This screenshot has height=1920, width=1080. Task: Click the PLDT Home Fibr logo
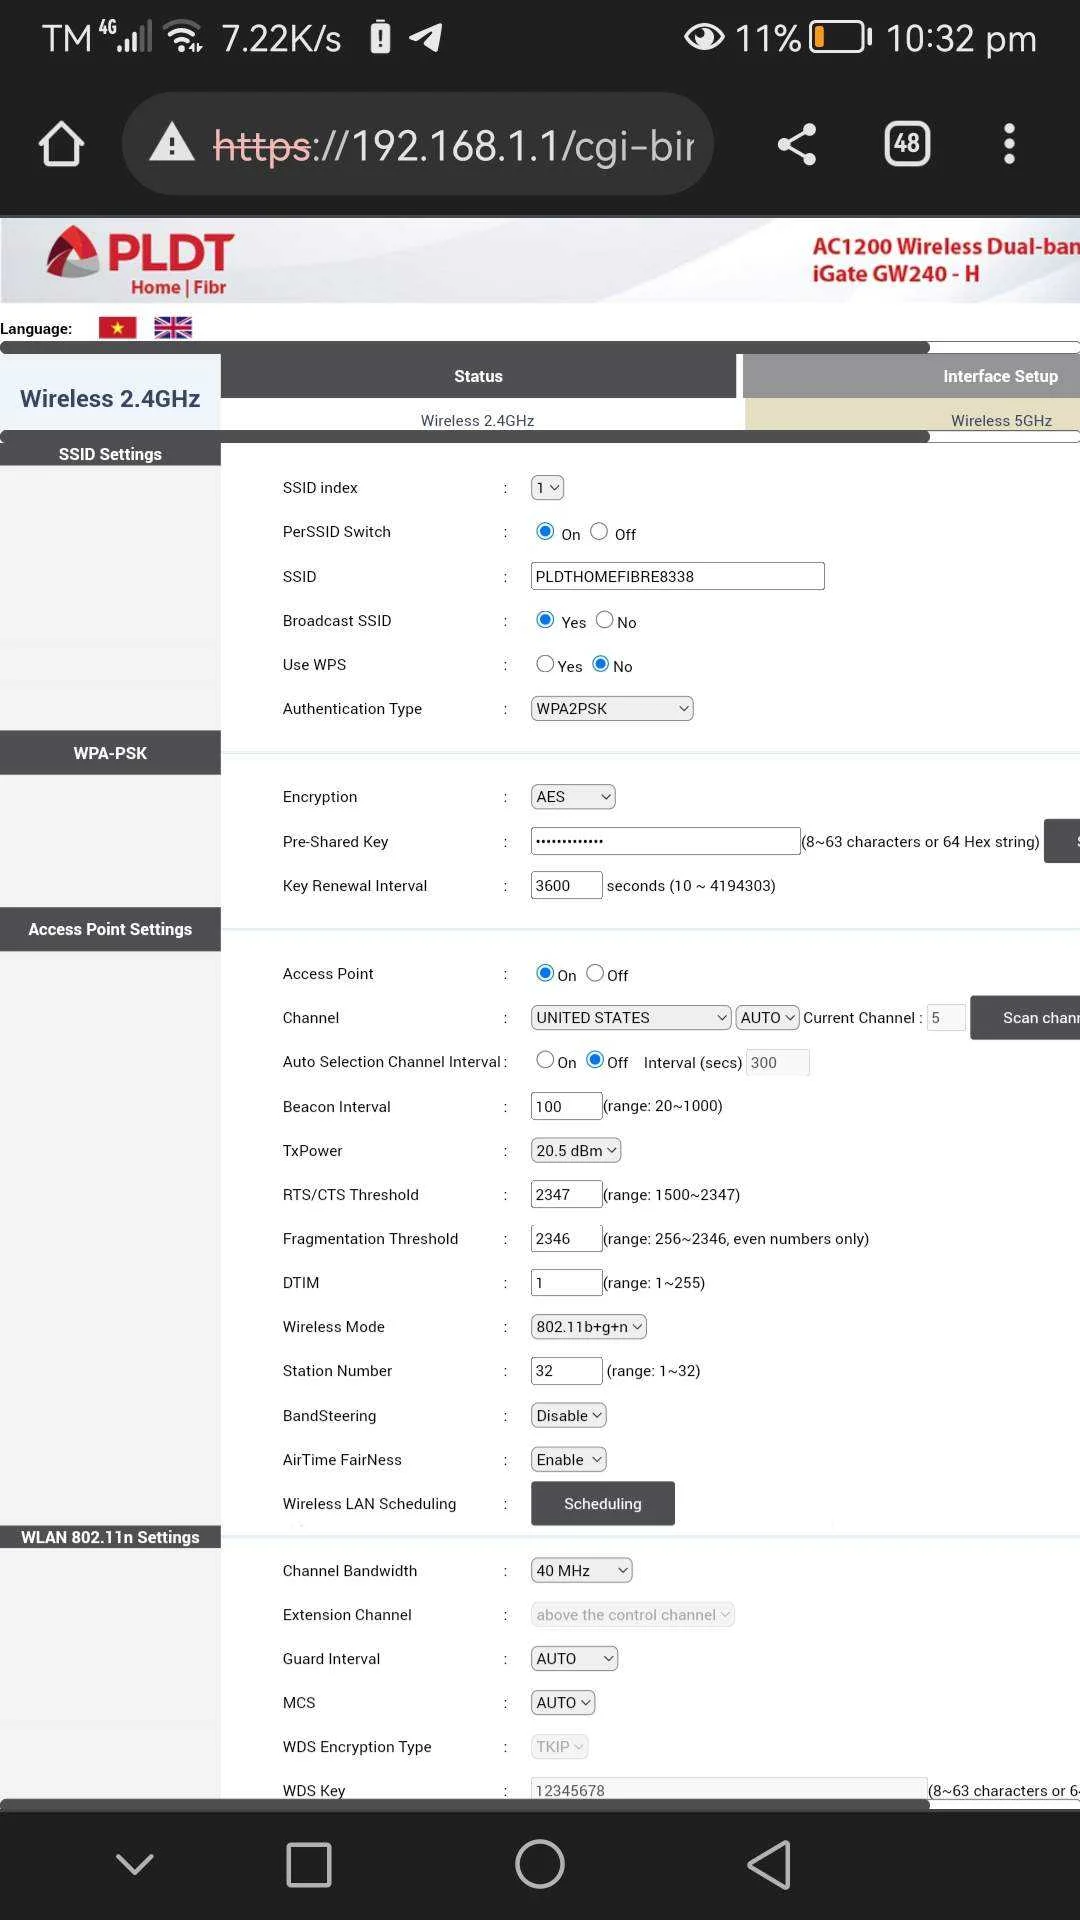pos(139,262)
